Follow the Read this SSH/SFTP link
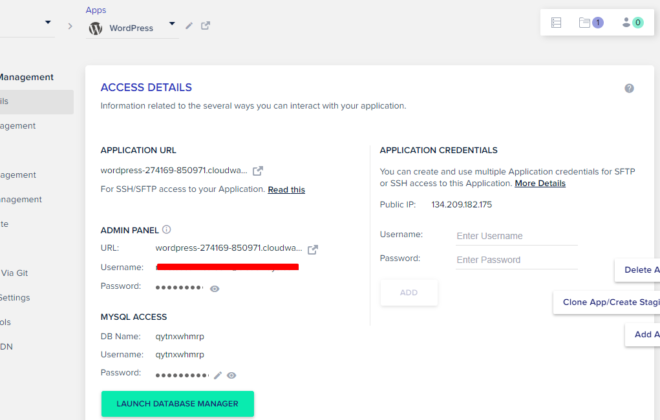The image size is (660, 420). (286, 190)
